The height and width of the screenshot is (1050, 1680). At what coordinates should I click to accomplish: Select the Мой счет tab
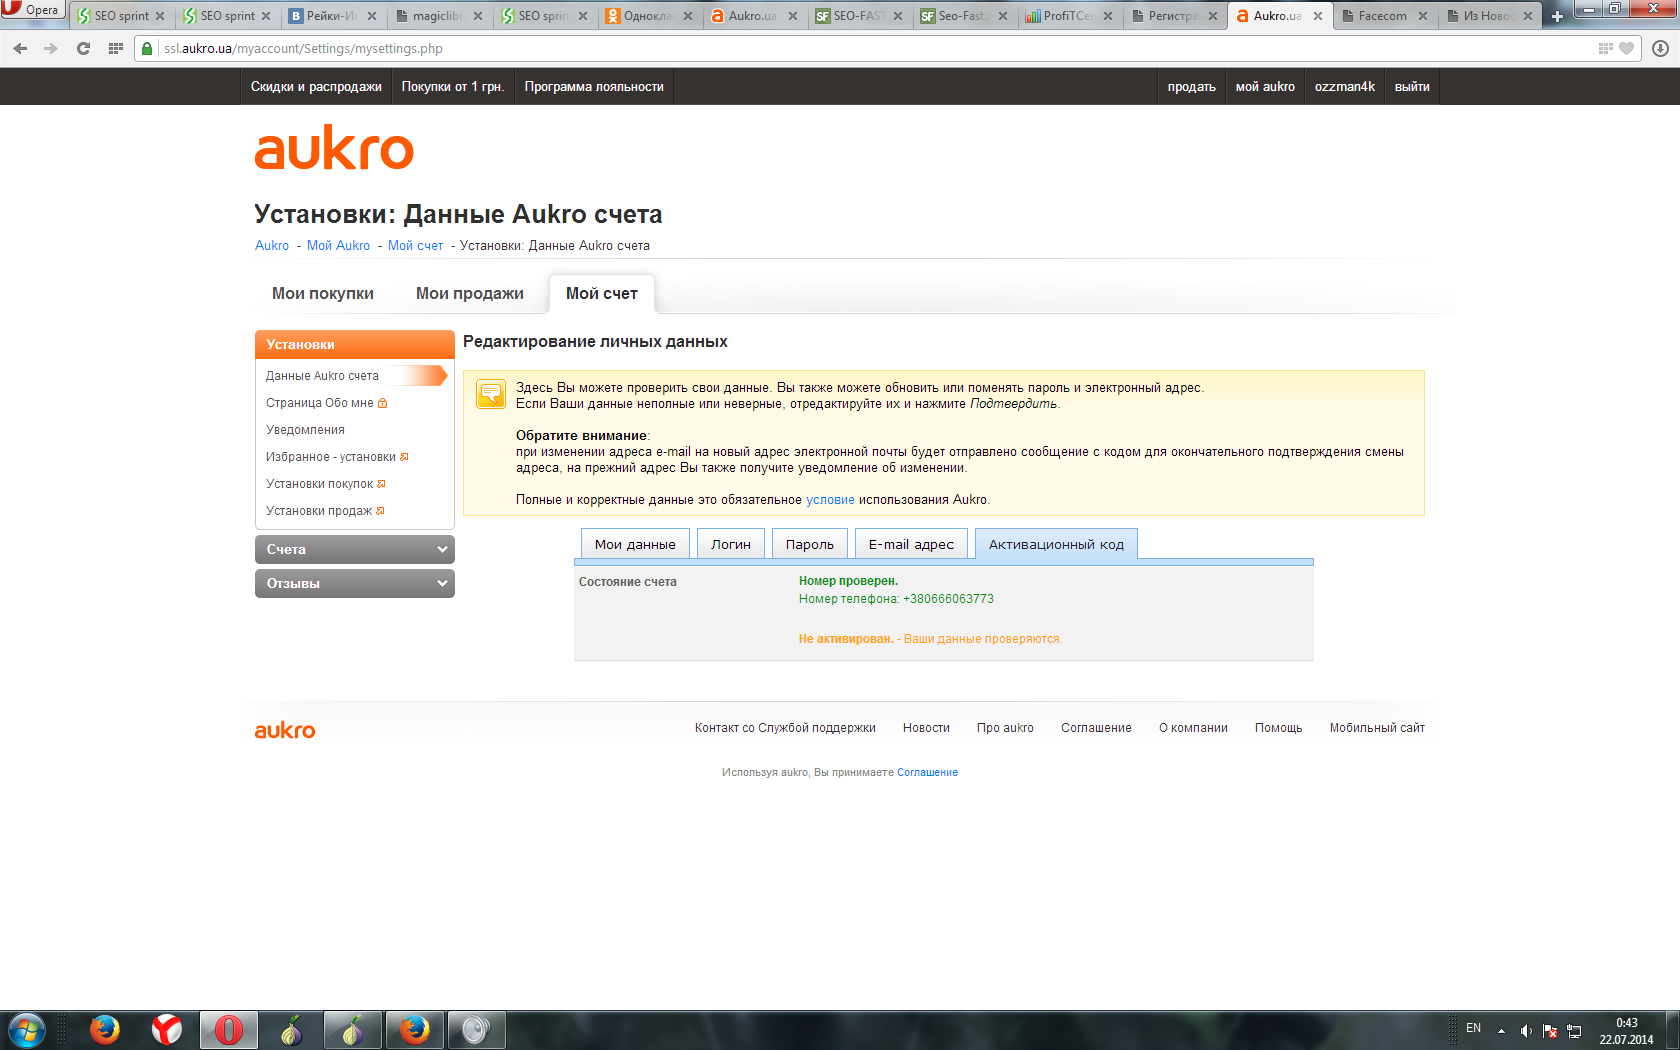(602, 293)
